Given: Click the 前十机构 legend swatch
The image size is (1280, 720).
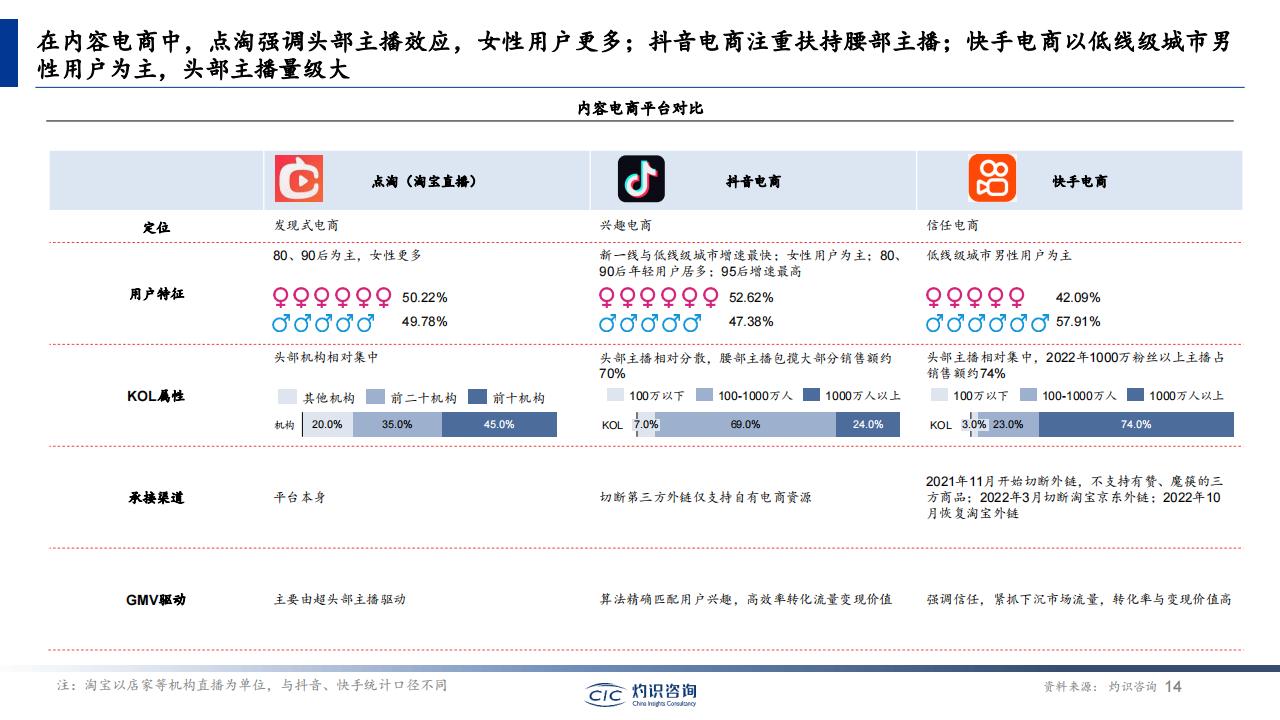Looking at the screenshot, I should click(477, 397).
